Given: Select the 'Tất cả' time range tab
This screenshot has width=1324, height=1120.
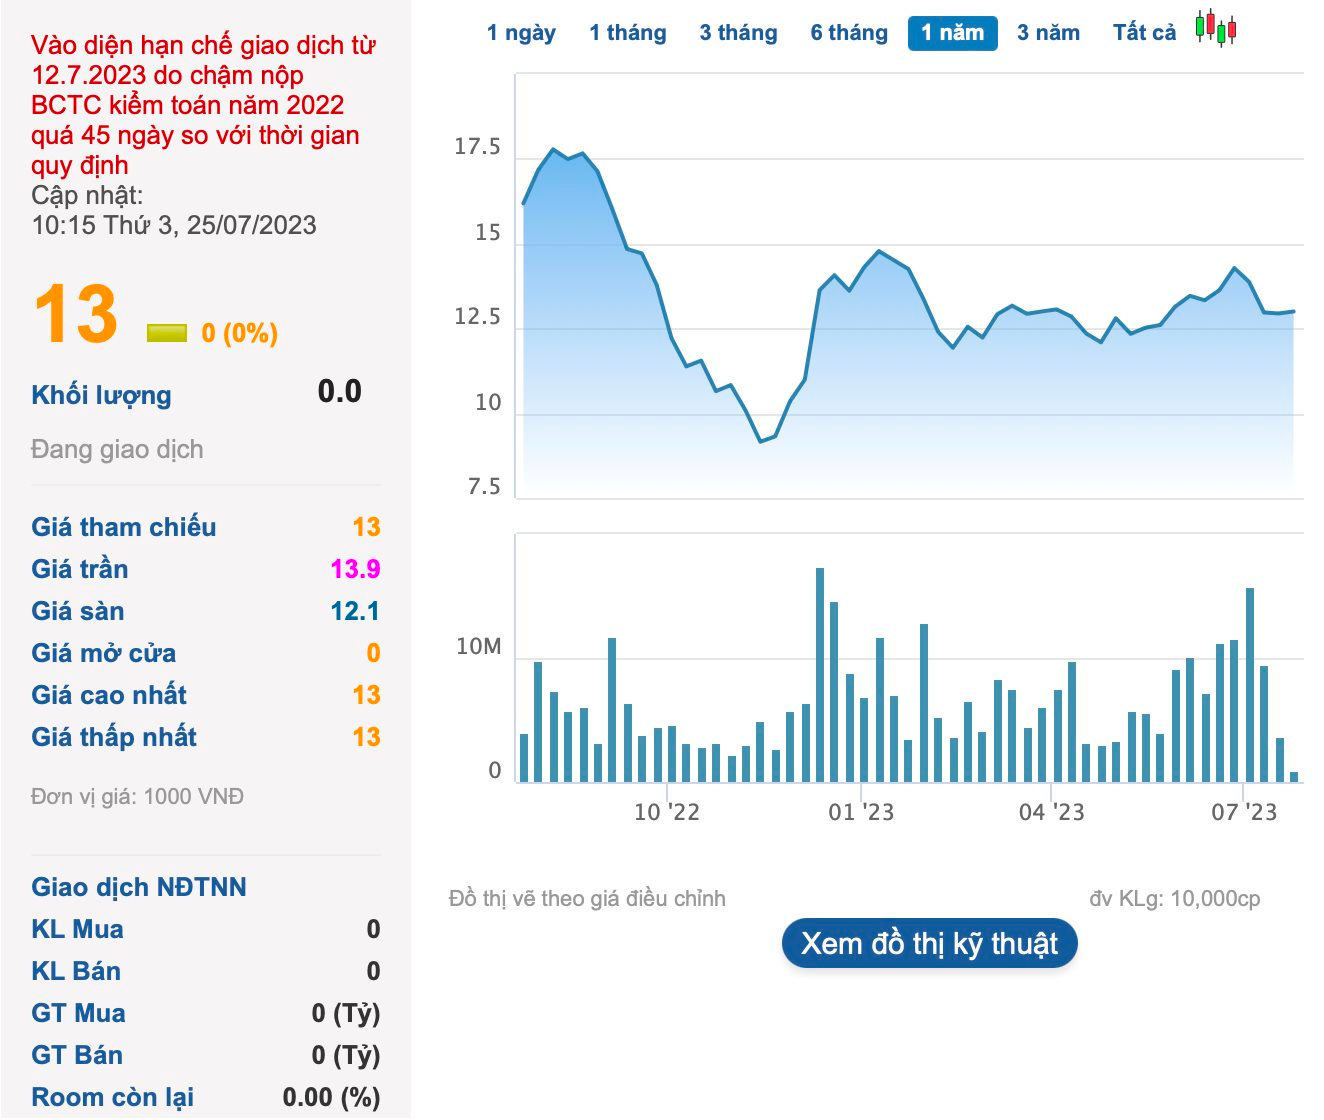Looking at the screenshot, I should tap(1144, 33).
